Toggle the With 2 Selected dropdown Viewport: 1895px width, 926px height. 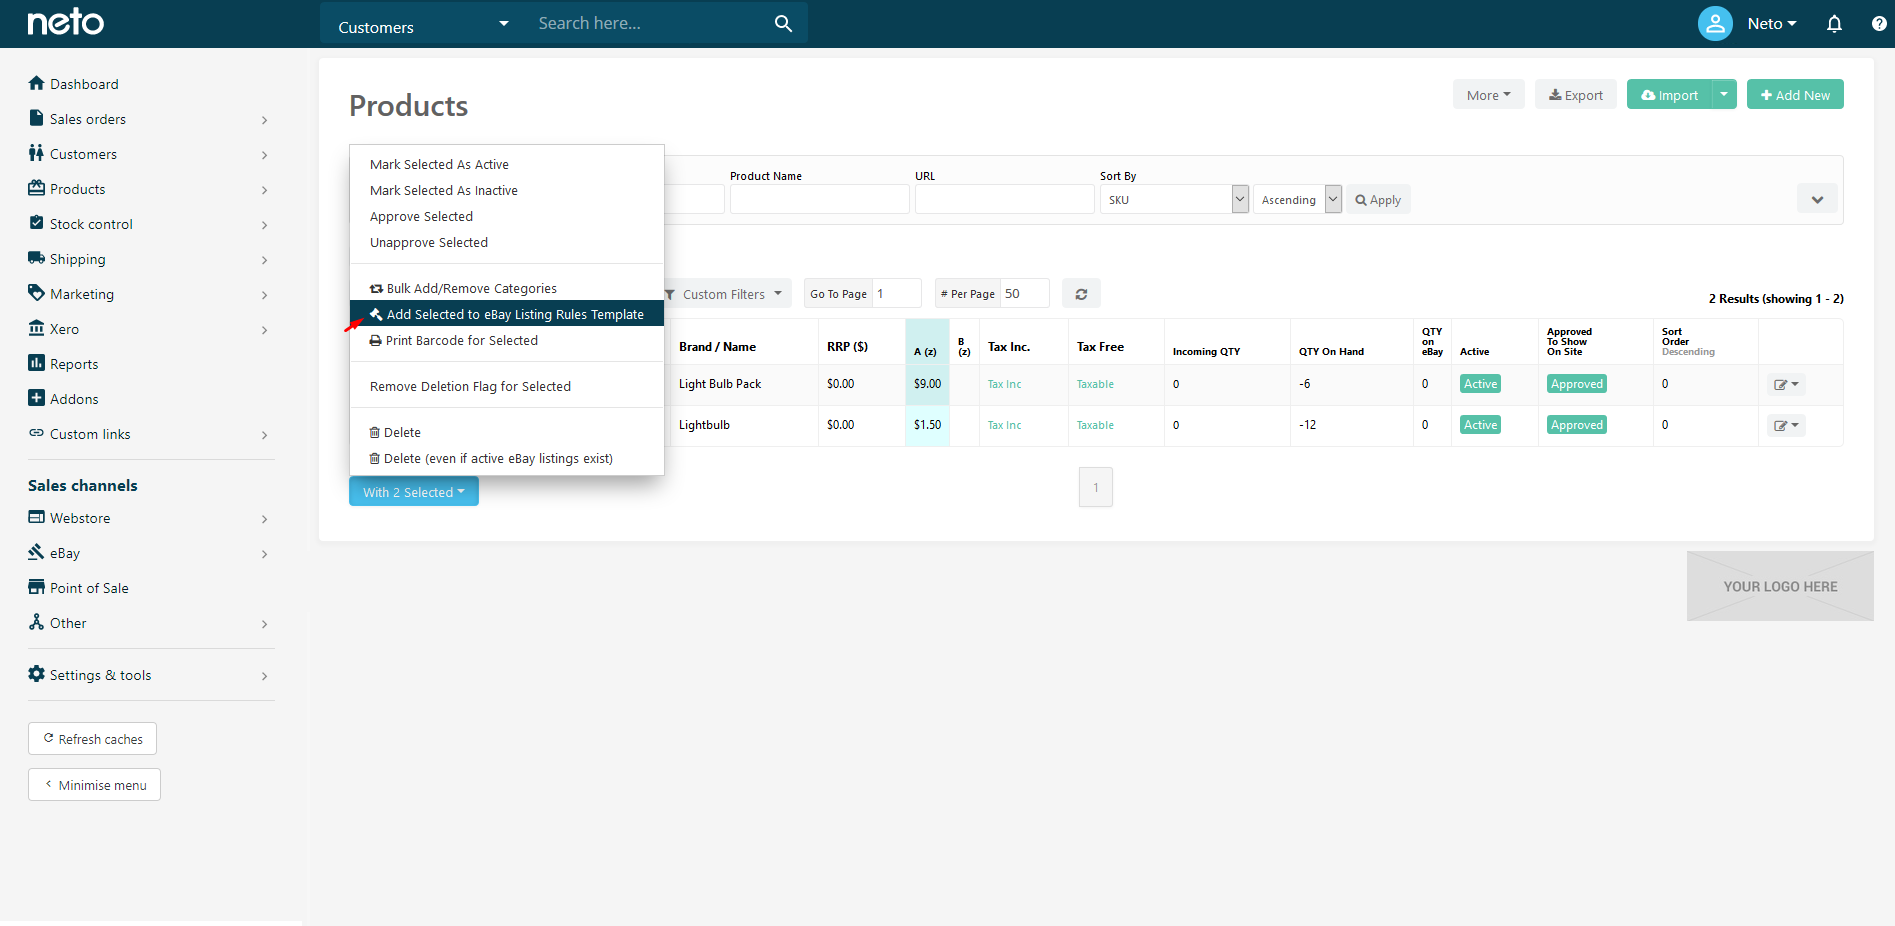pos(414,492)
